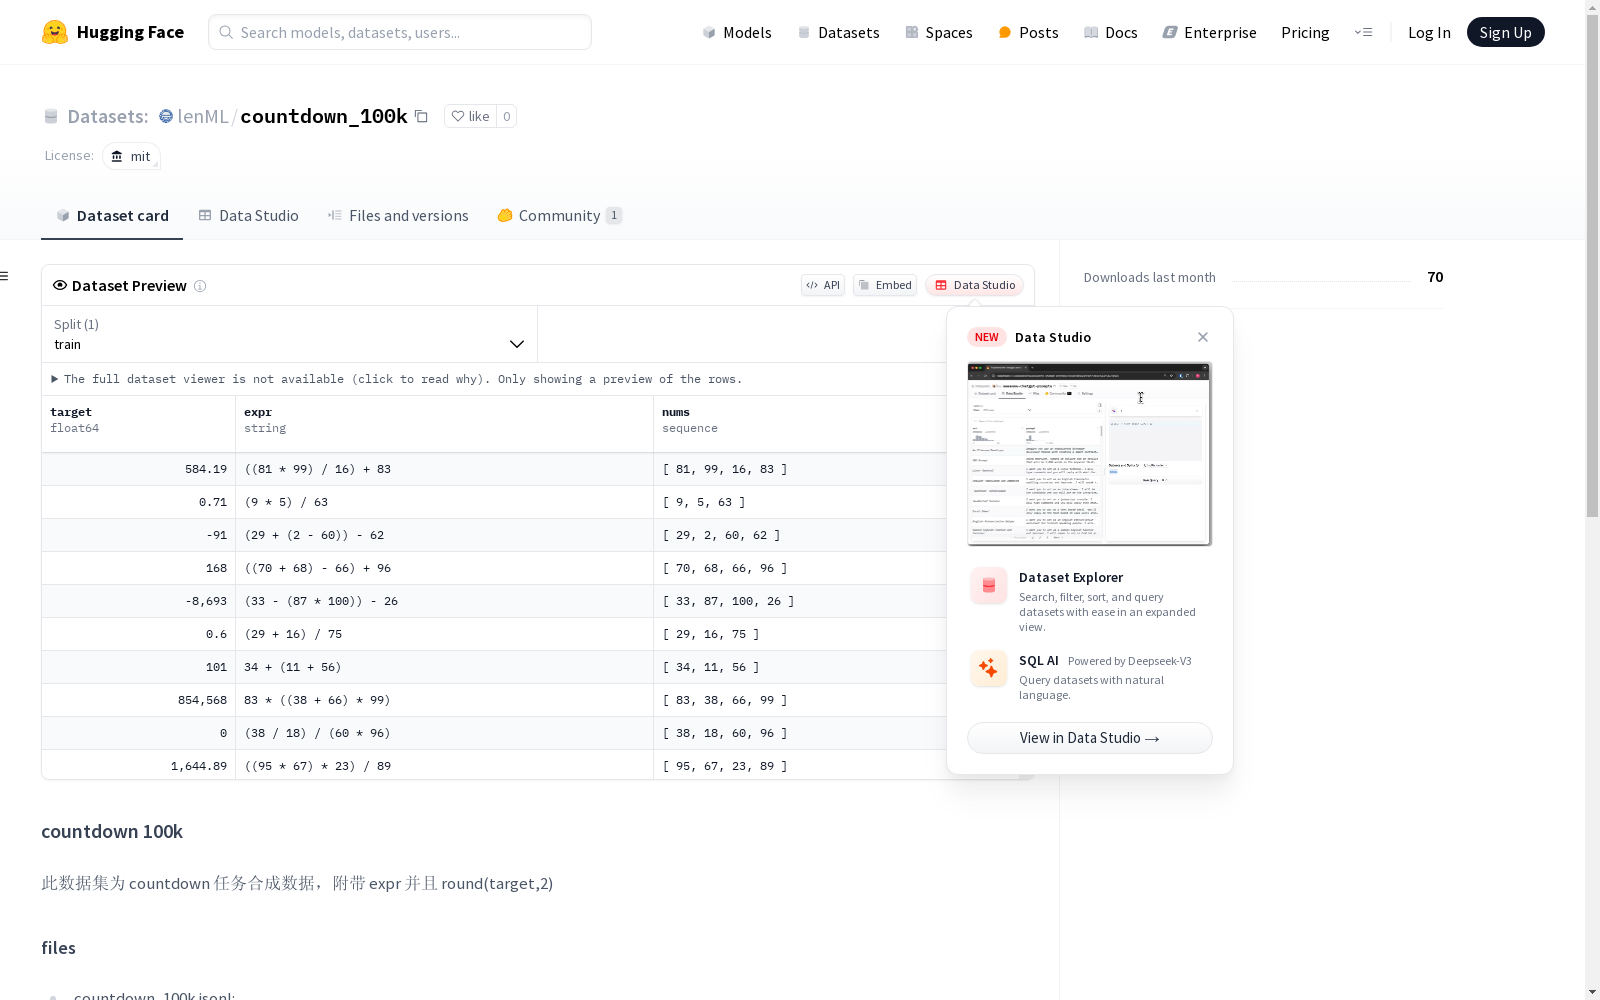The width and height of the screenshot is (1600, 1000).
Task: Go to the Pricing page
Action: pos(1305,33)
